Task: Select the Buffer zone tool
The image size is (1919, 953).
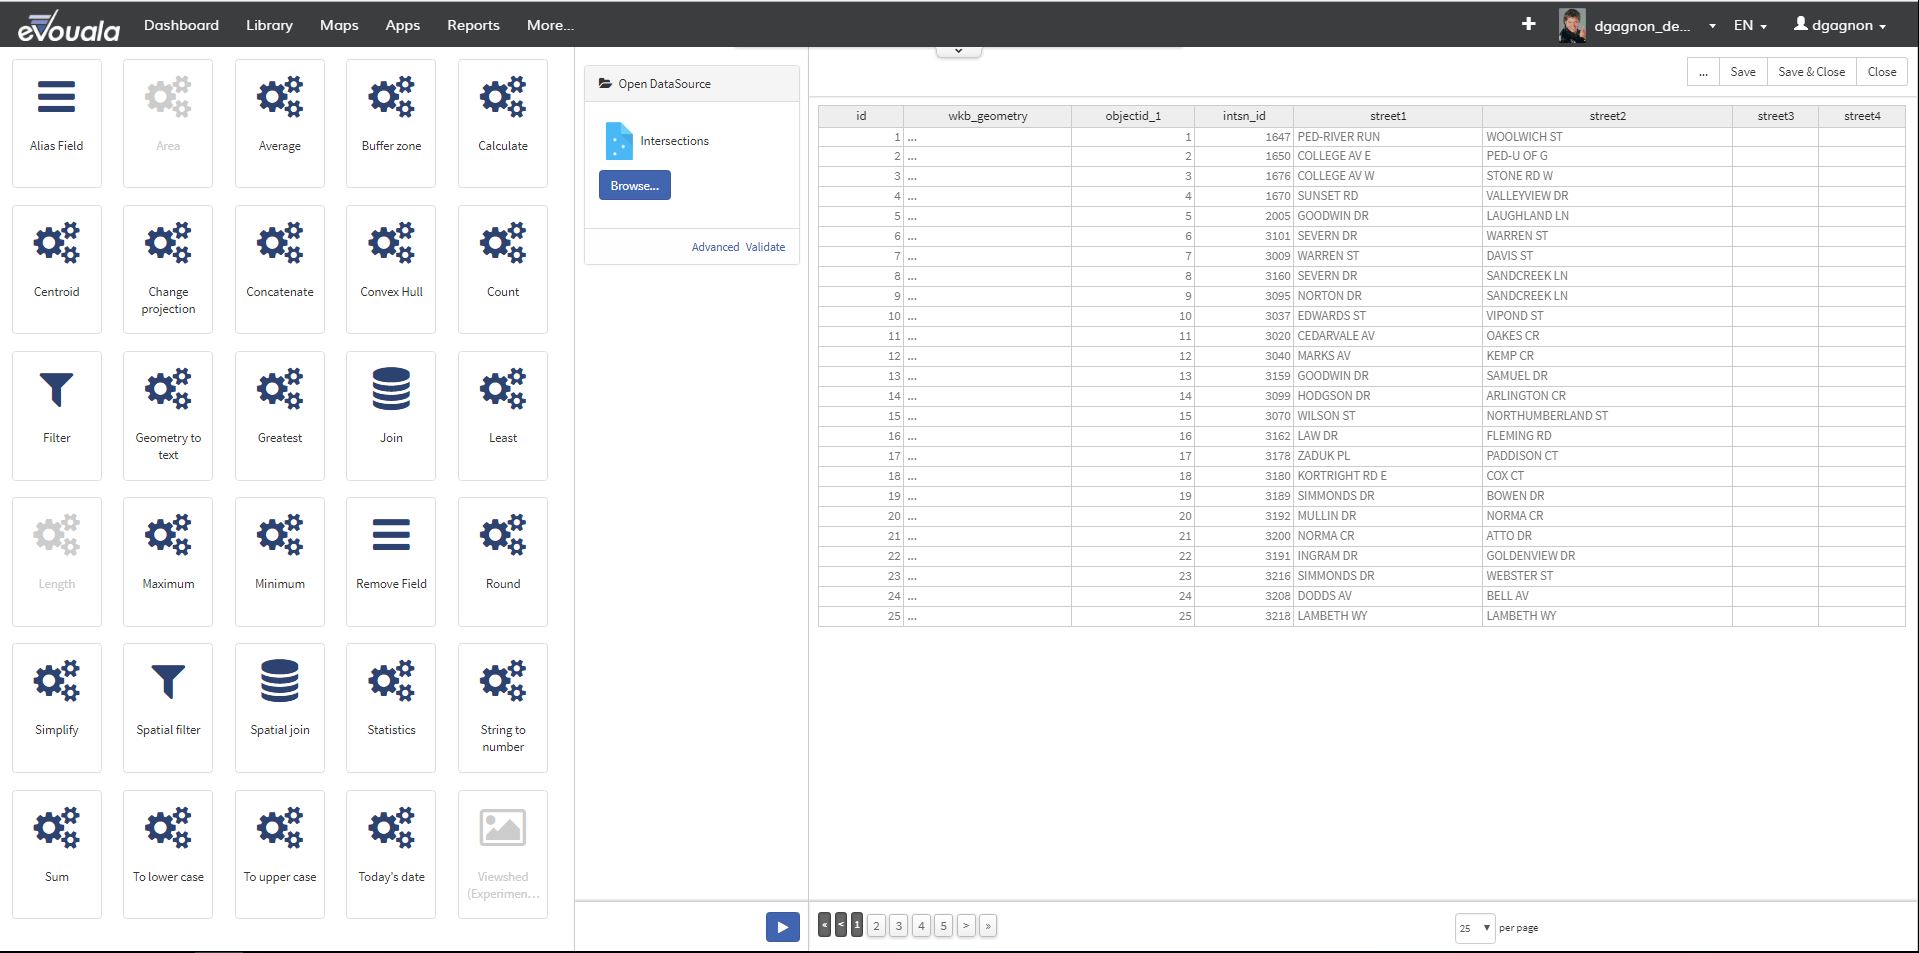Action: pyautogui.click(x=391, y=122)
